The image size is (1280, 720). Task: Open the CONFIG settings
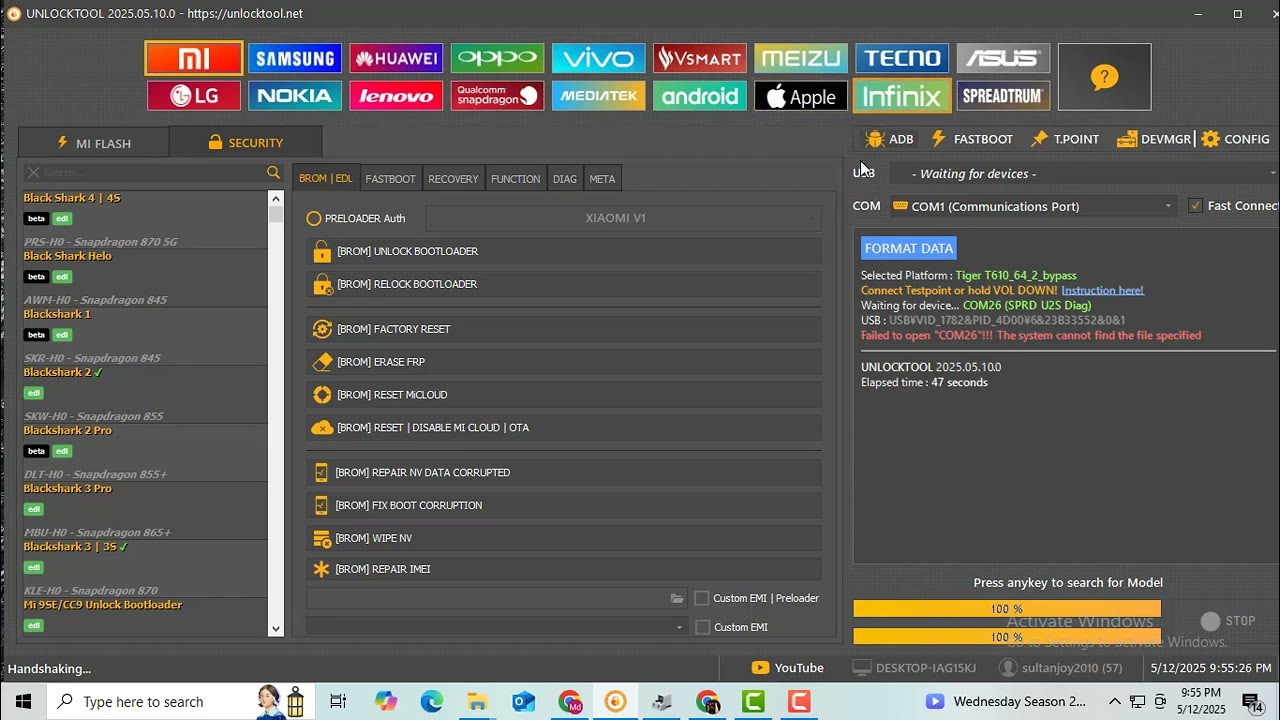pyautogui.click(x=1236, y=139)
